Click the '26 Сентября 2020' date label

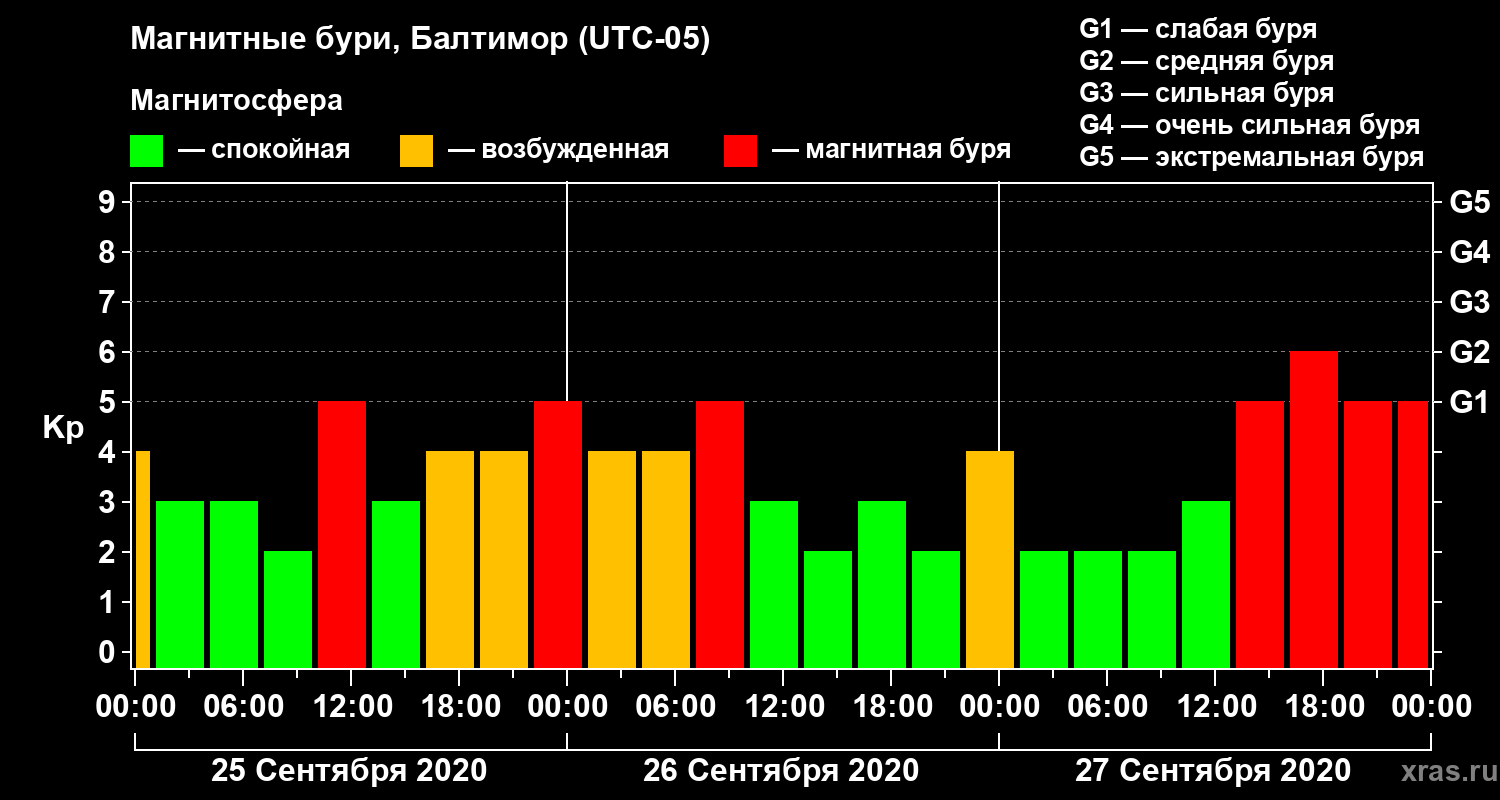point(781,771)
